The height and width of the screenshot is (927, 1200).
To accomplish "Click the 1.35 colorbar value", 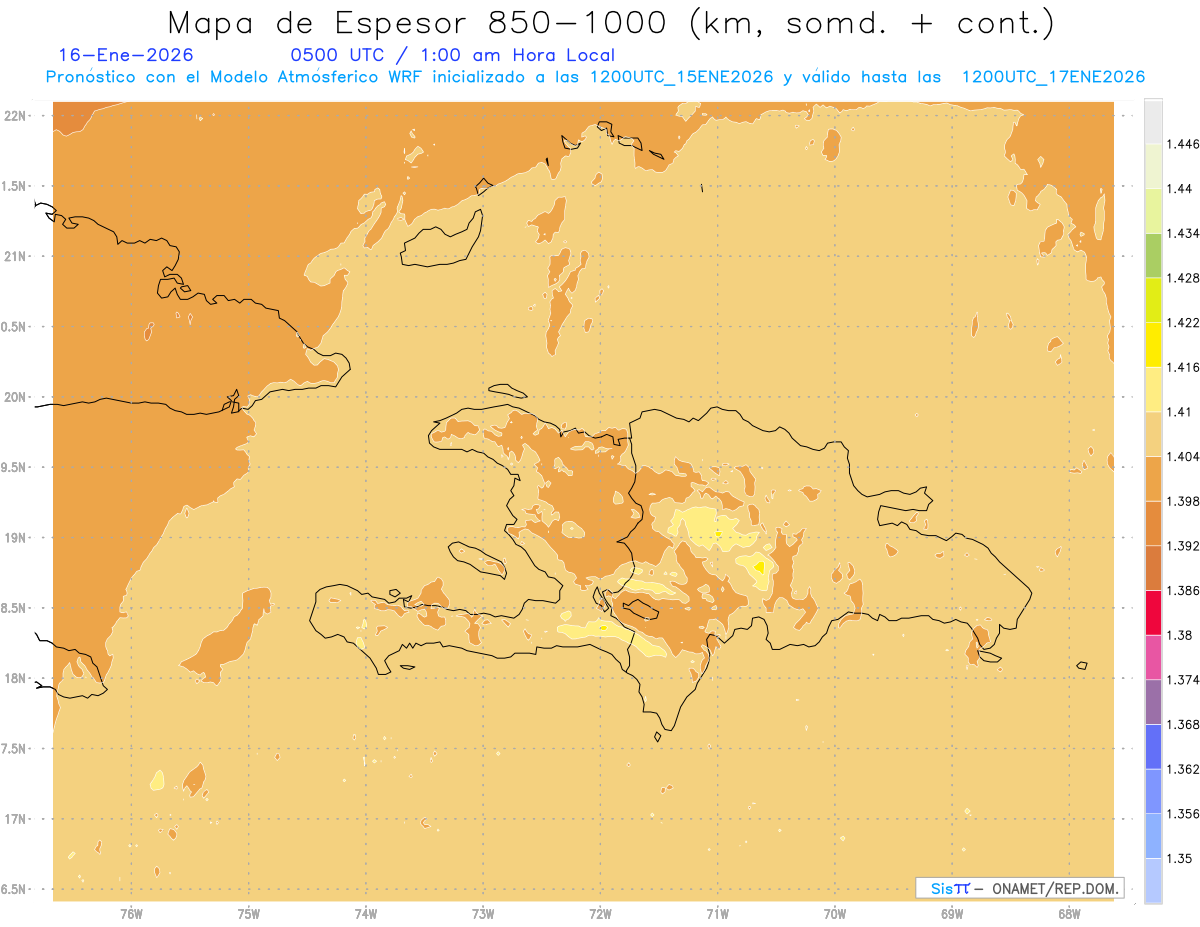I will (1178, 858).
